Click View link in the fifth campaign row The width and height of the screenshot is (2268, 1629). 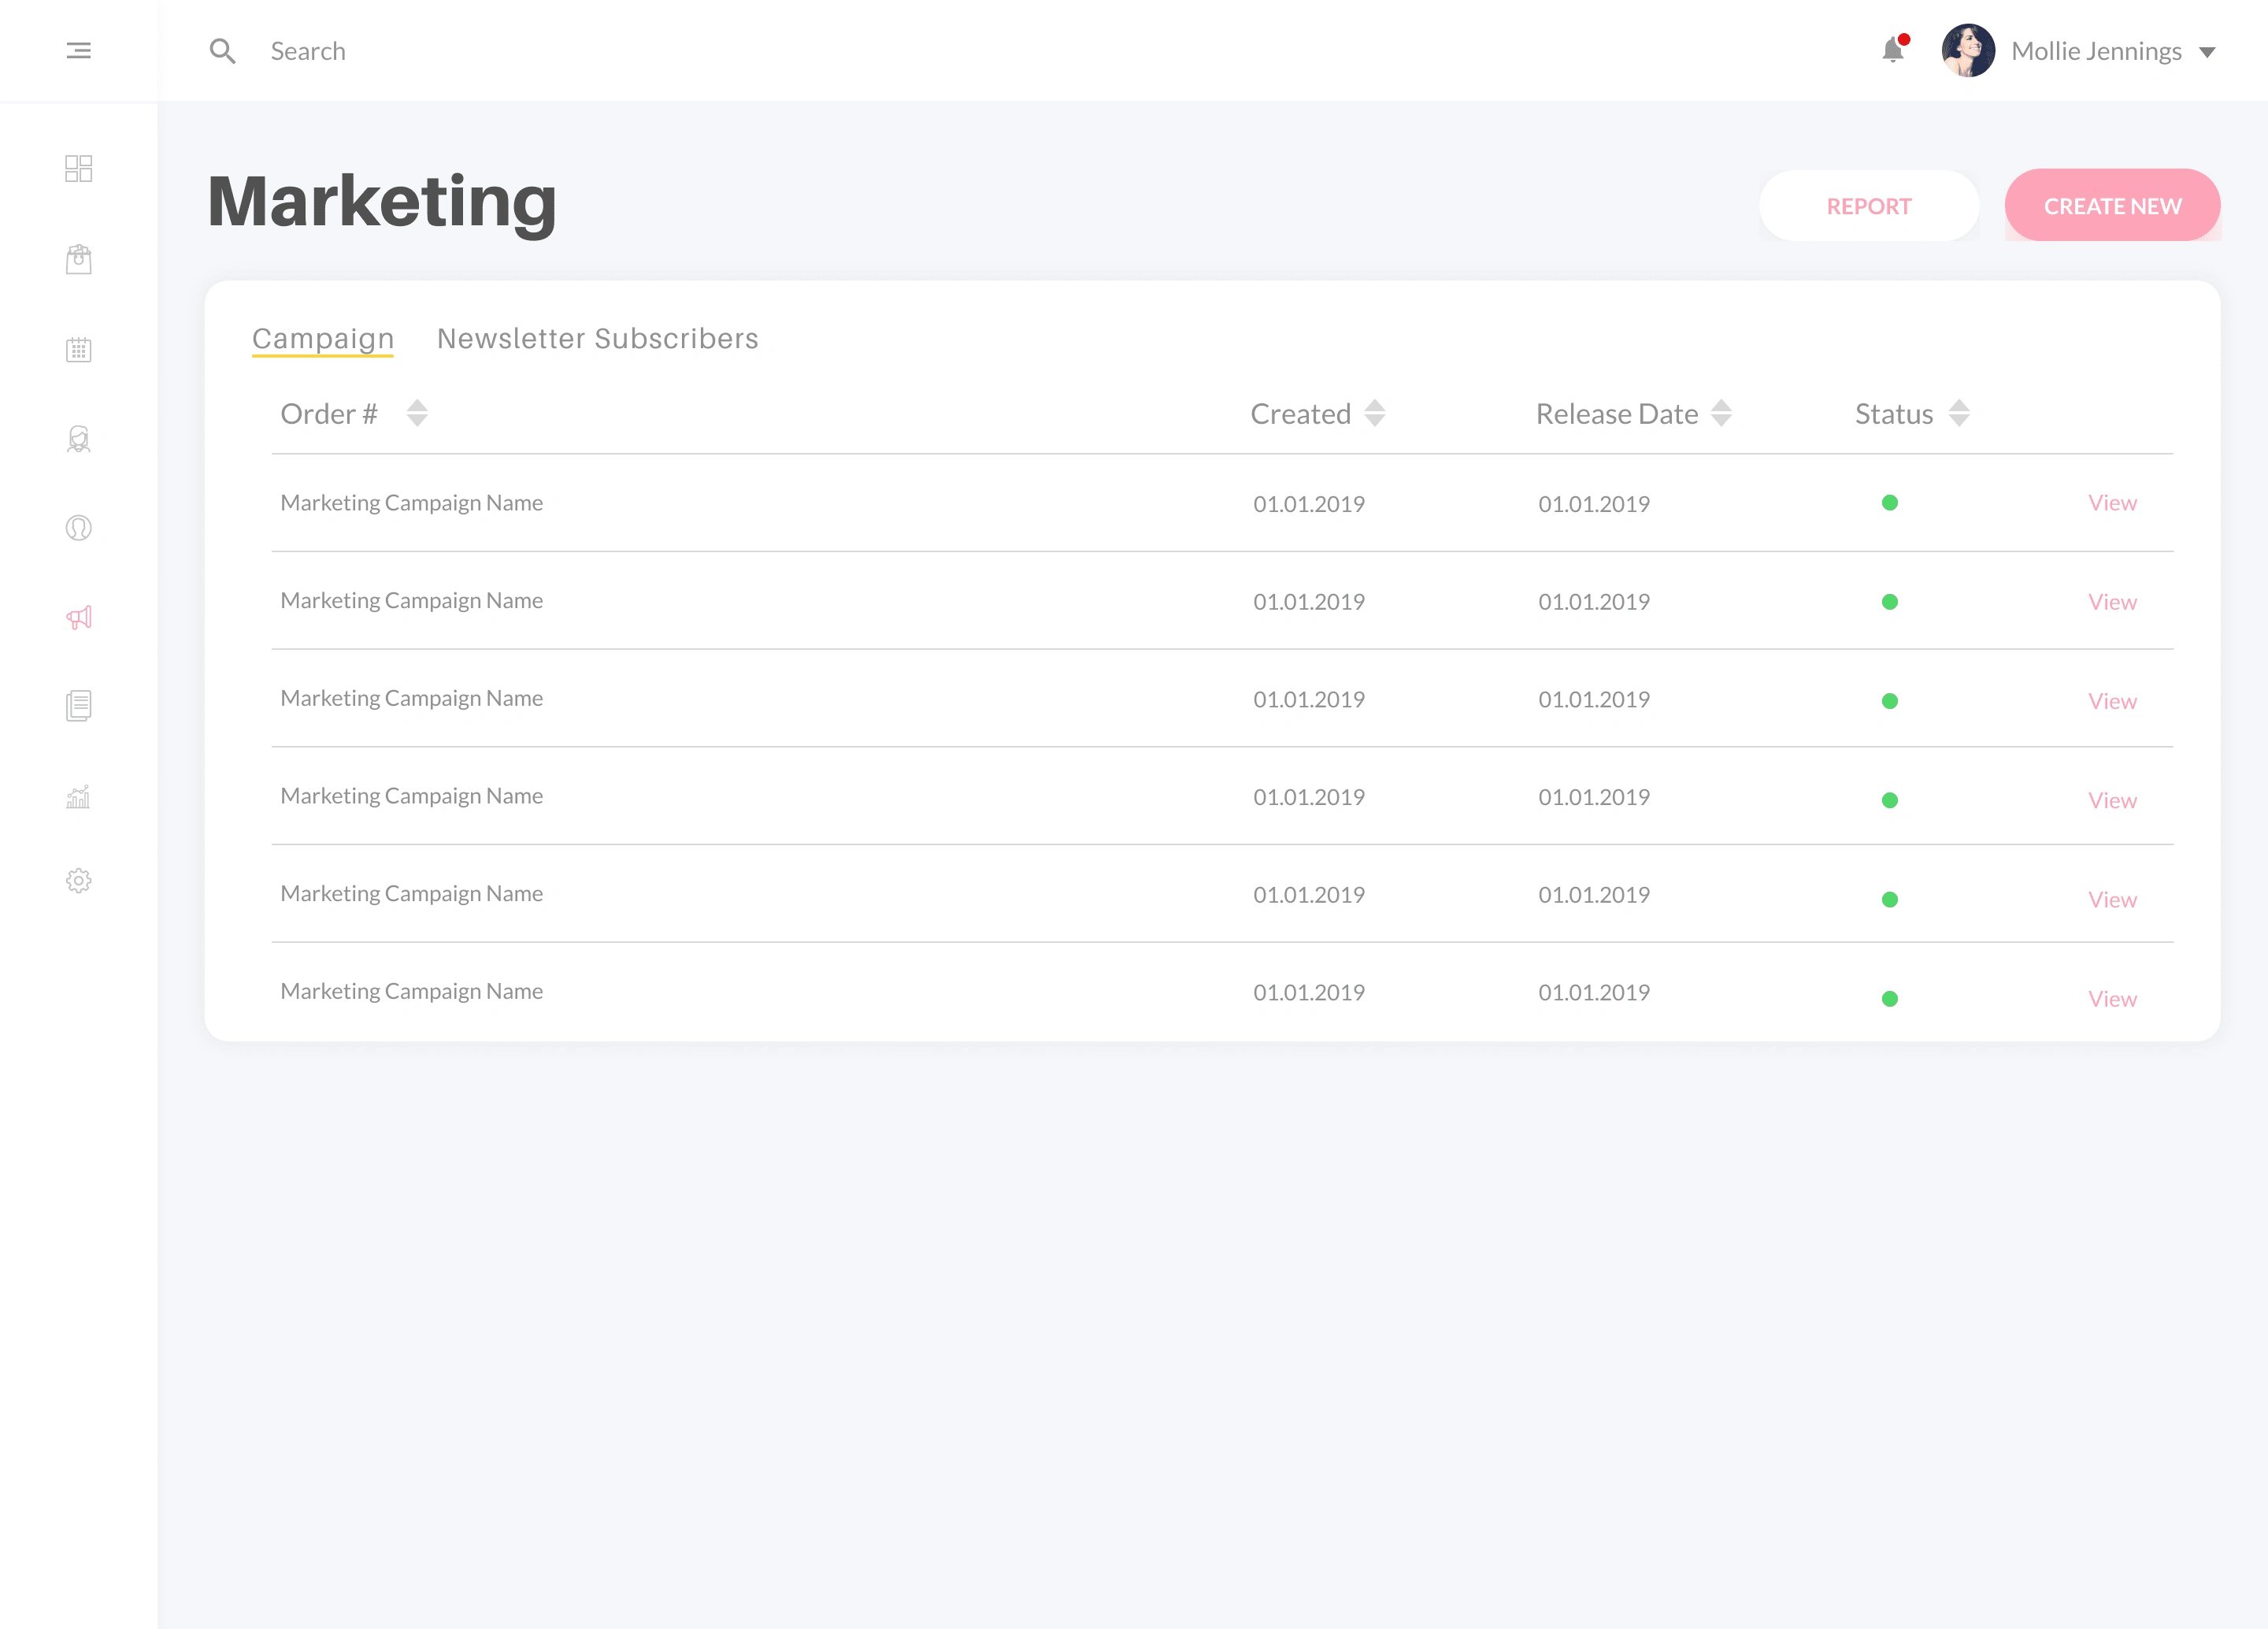pos(2112,899)
